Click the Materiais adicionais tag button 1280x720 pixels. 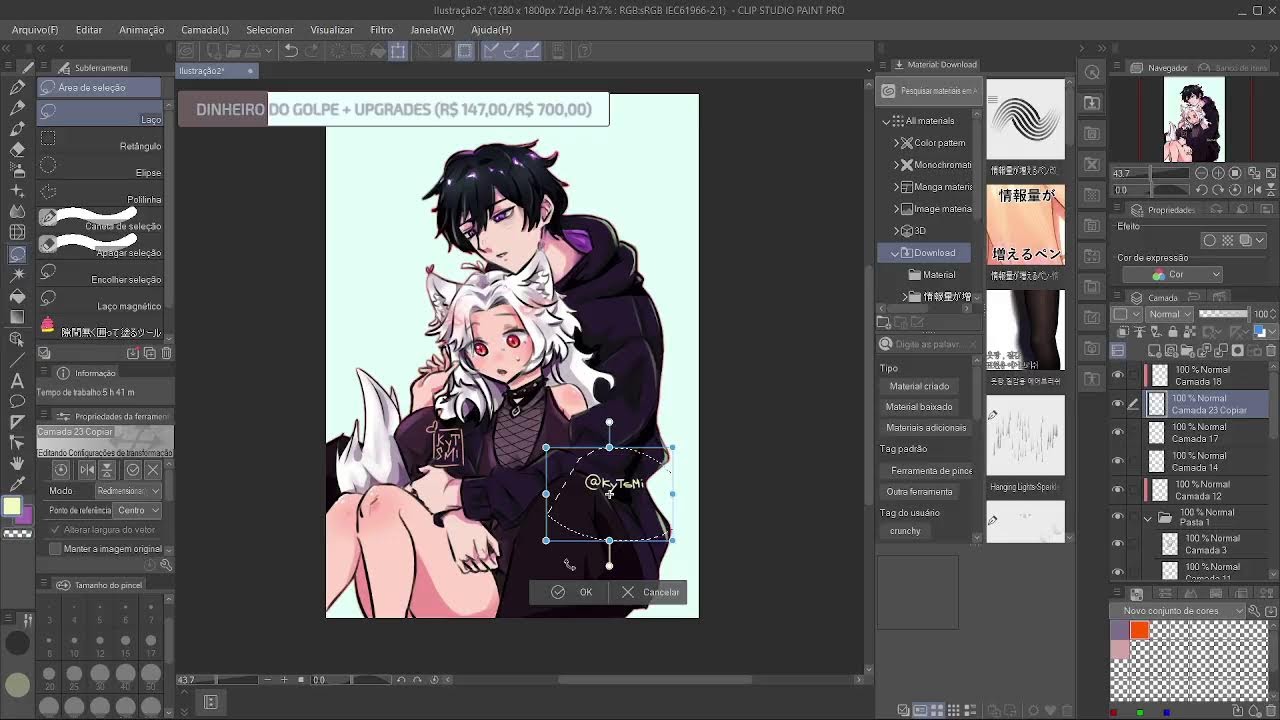tap(926, 428)
